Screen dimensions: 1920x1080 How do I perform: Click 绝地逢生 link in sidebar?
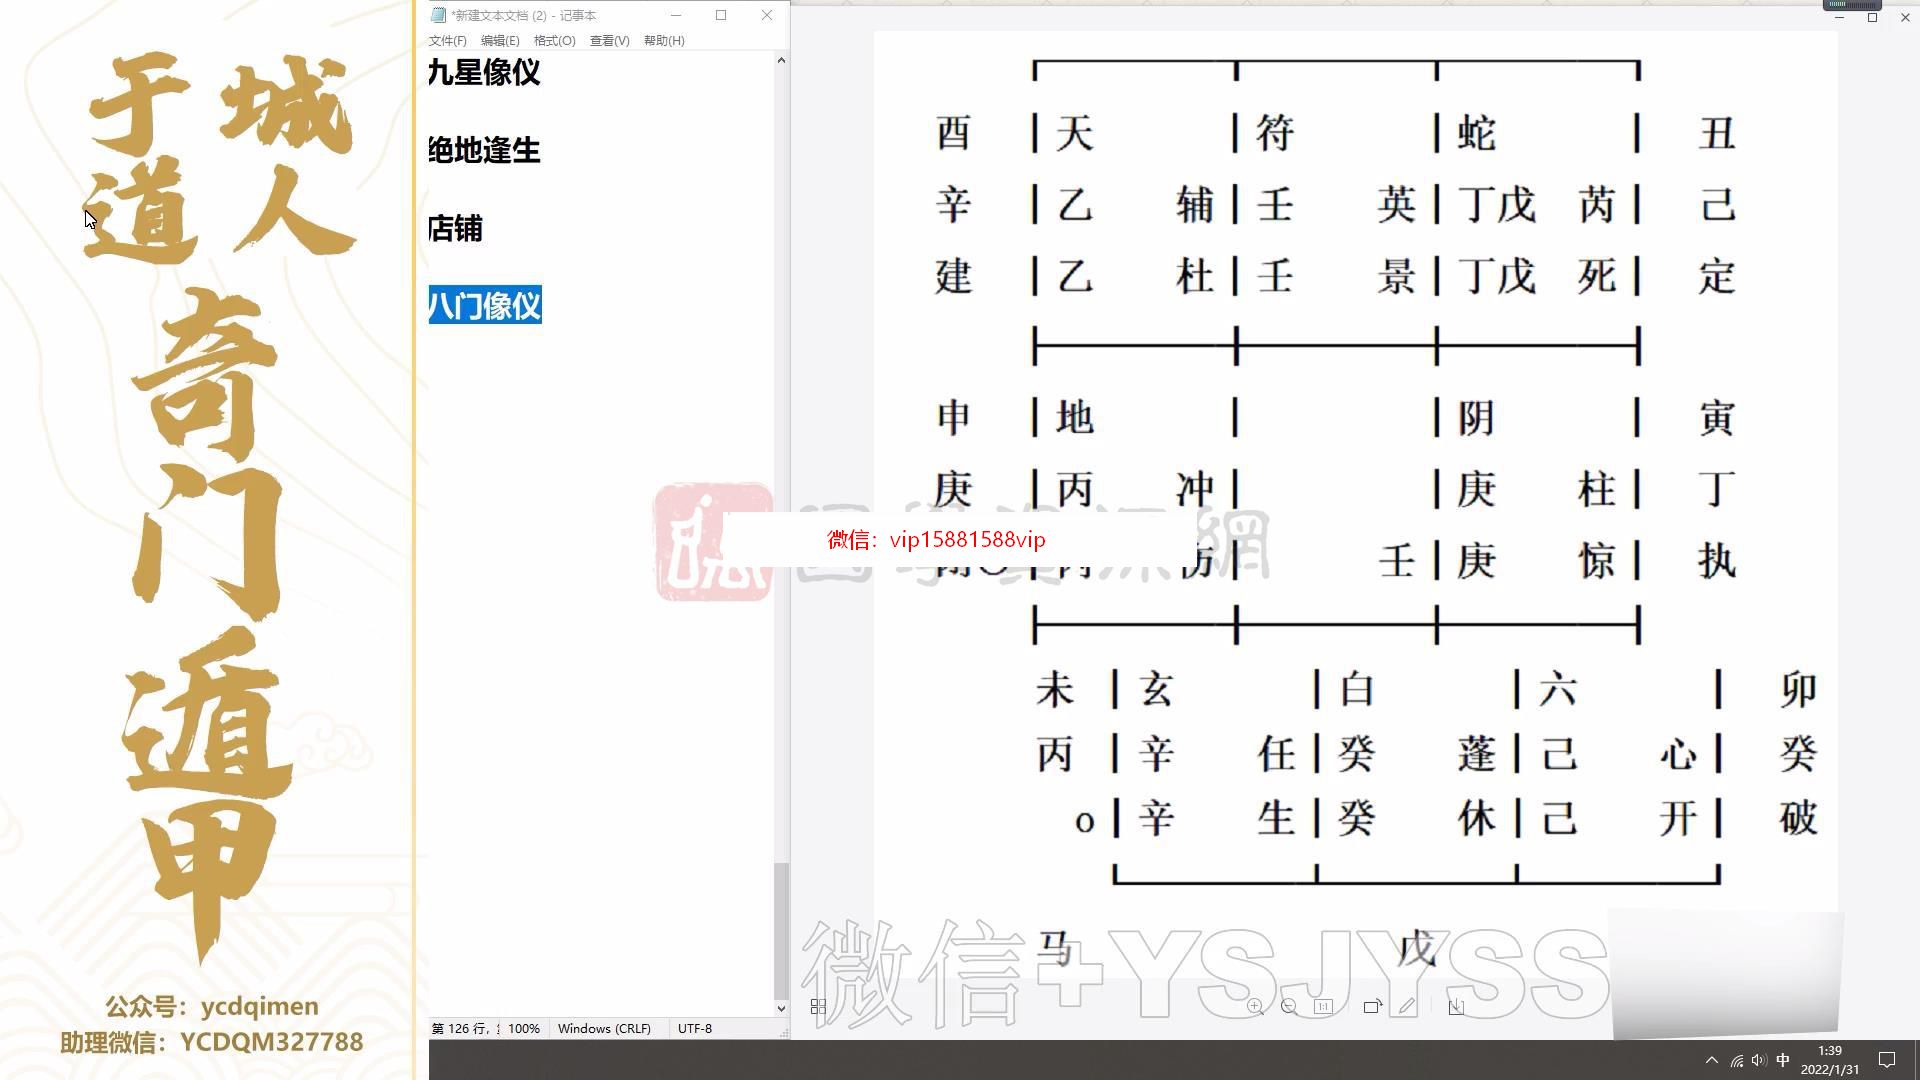(x=484, y=149)
